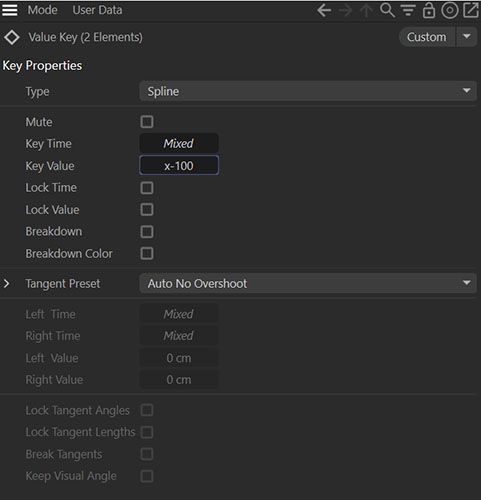Click the magnifier search icon
The height and width of the screenshot is (500, 481).
[387, 10]
